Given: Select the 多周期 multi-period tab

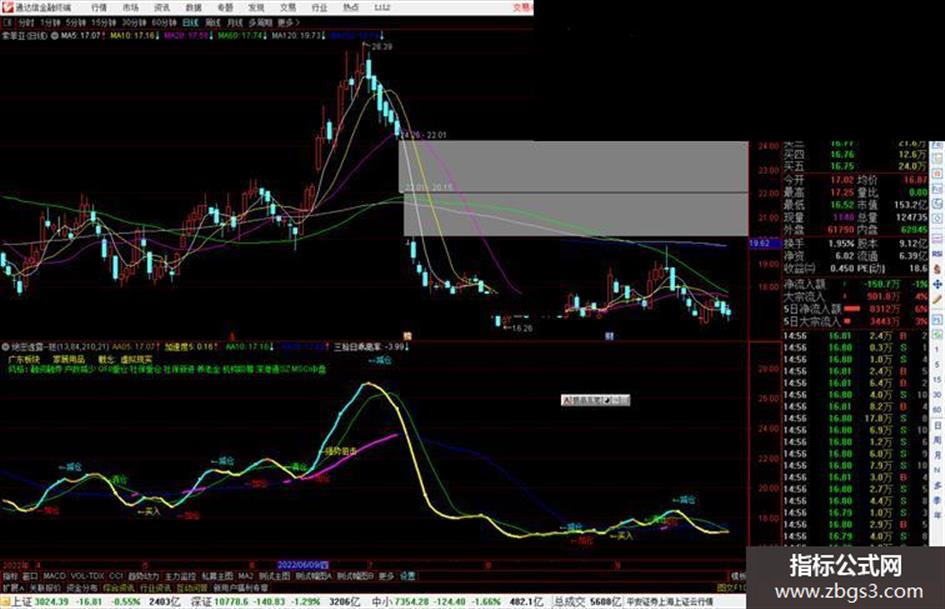Looking at the screenshot, I should [260, 22].
